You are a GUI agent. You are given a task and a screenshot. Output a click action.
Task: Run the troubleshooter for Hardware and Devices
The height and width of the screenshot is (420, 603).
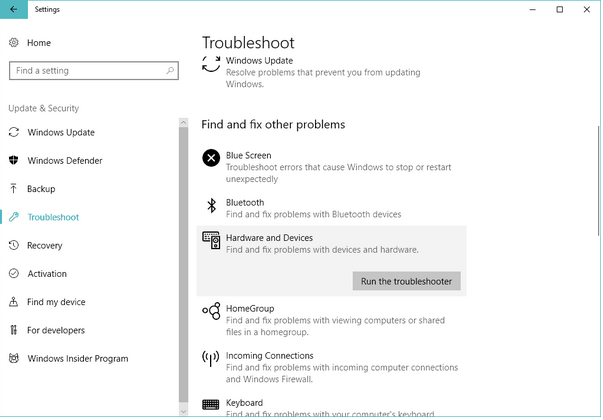[406, 281]
